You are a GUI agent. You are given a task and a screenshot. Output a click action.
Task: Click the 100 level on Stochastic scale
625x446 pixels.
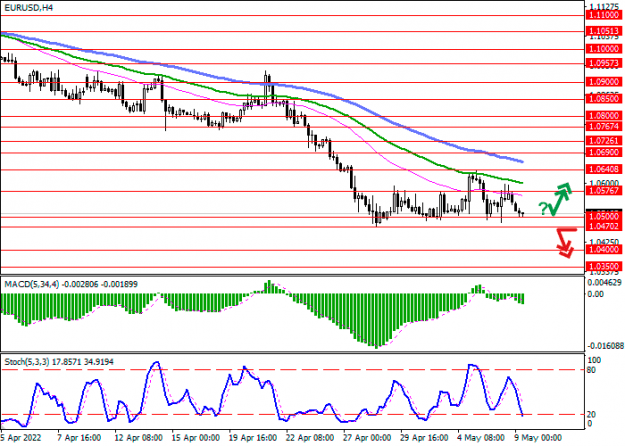pos(594,360)
